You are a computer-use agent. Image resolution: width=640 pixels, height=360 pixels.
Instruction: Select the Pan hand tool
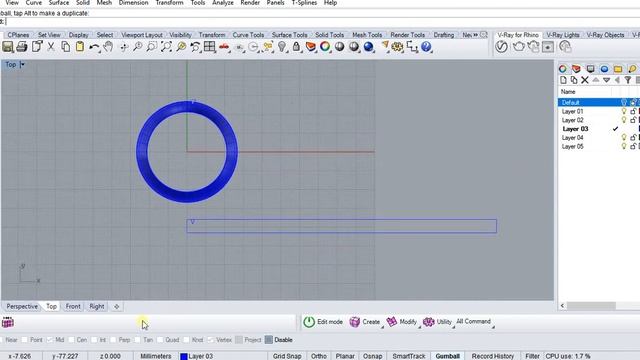108,47
